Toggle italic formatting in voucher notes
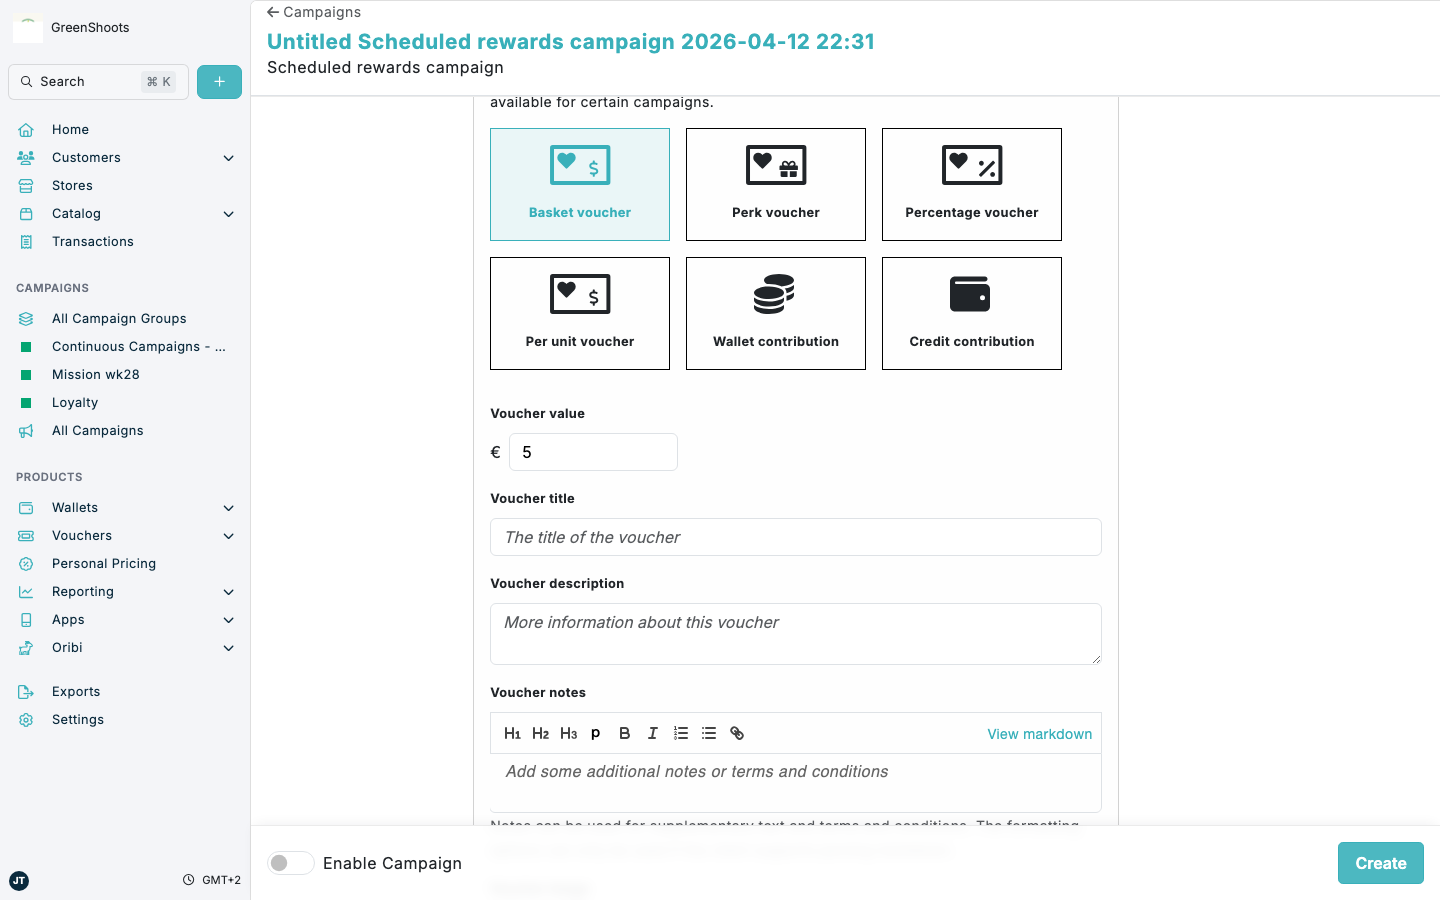This screenshot has height=900, width=1440. pyautogui.click(x=652, y=733)
